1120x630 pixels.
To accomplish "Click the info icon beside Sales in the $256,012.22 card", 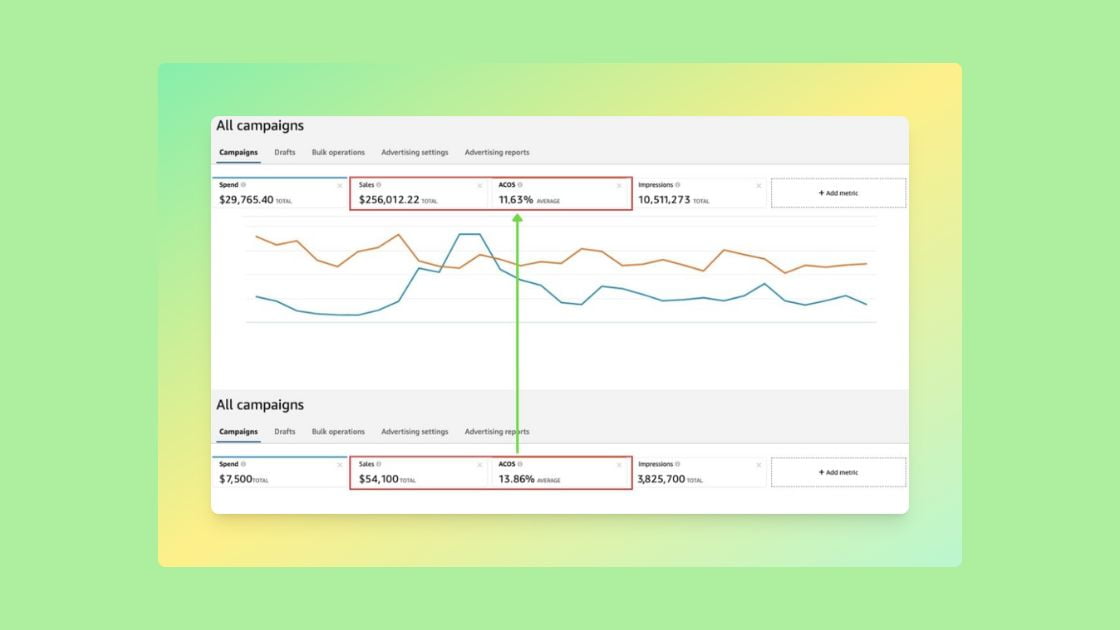I will click(x=380, y=185).
